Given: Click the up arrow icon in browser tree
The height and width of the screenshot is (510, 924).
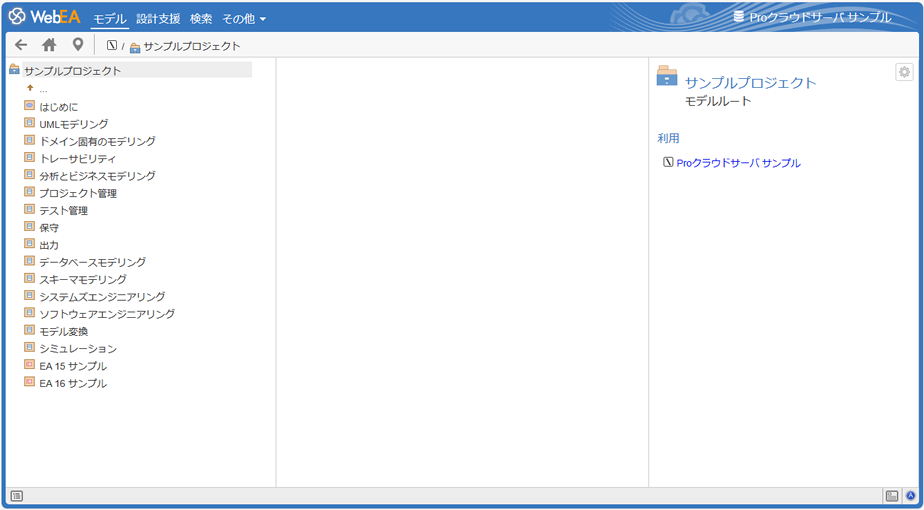Looking at the screenshot, I should (x=30, y=88).
